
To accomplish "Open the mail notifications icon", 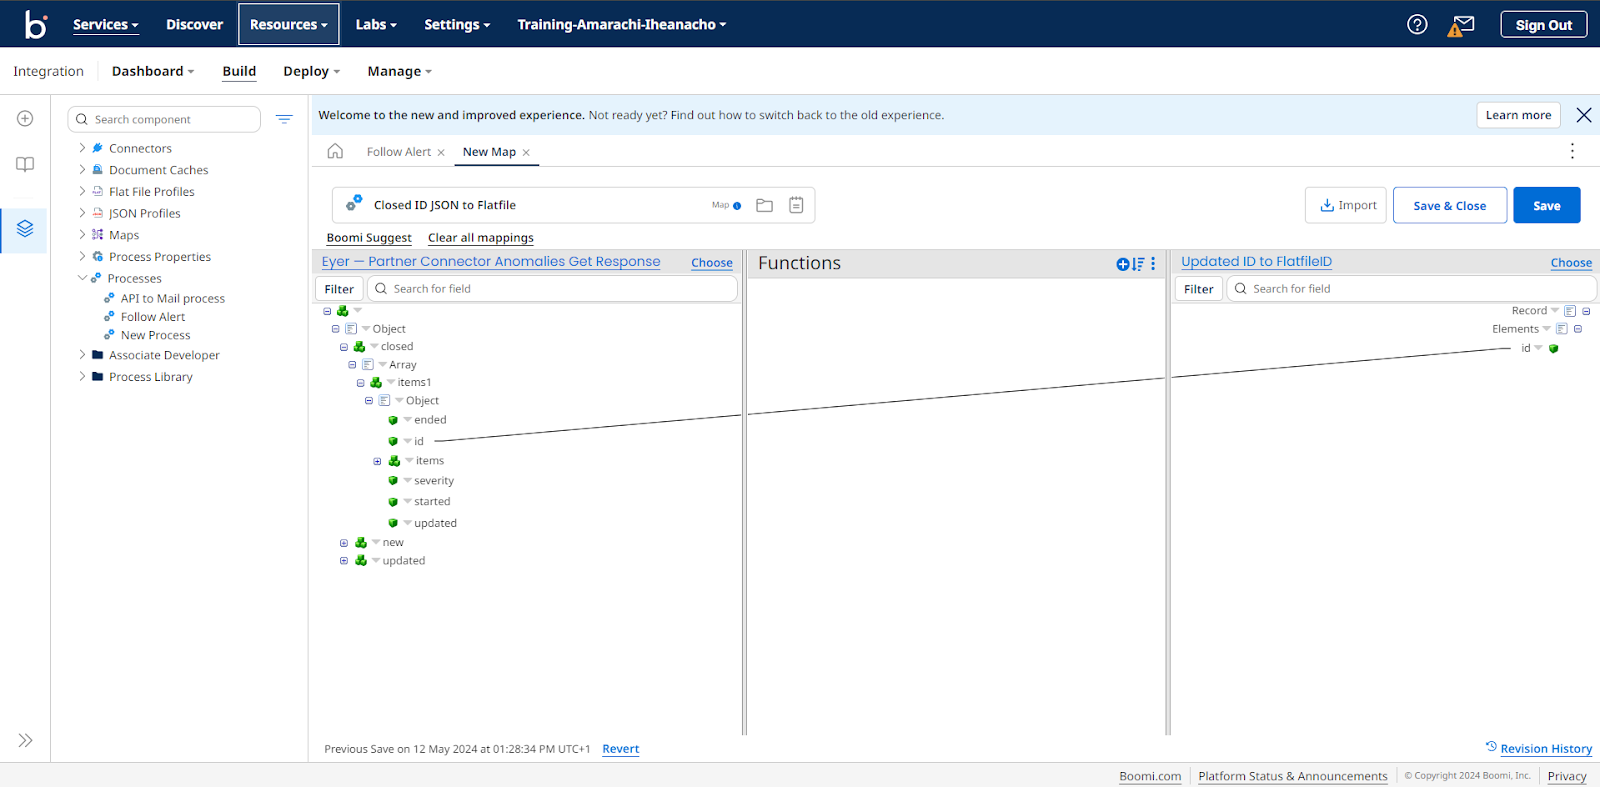I will pyautogui.click(x=1462, y=25).
